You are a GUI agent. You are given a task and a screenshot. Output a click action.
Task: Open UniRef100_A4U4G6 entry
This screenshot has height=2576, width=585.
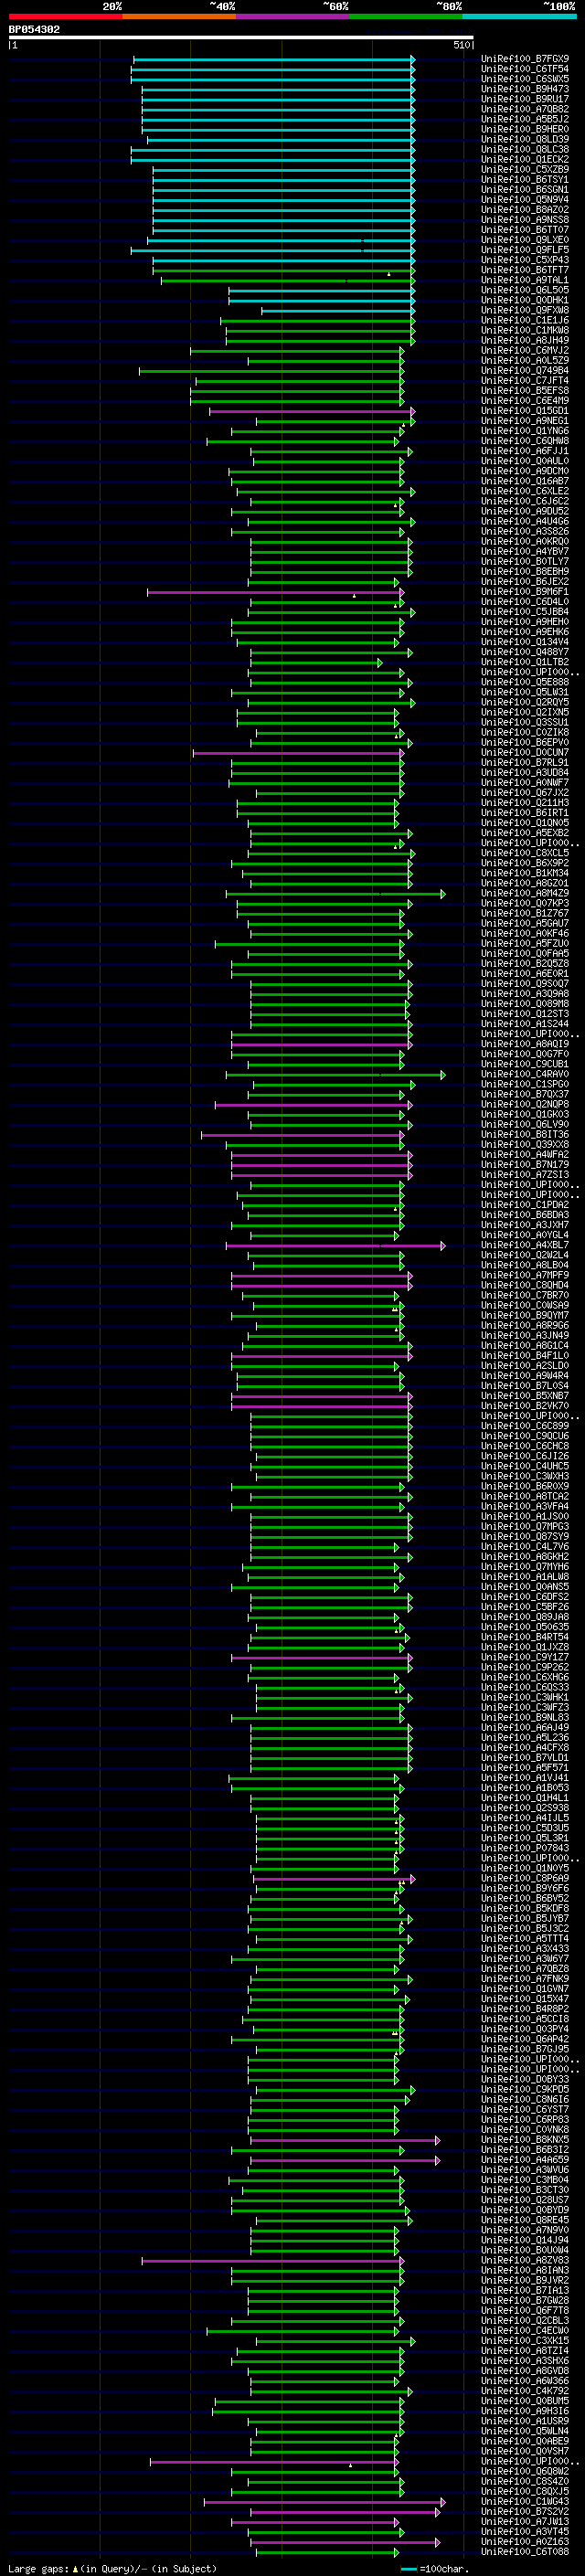tap(525, 521)
